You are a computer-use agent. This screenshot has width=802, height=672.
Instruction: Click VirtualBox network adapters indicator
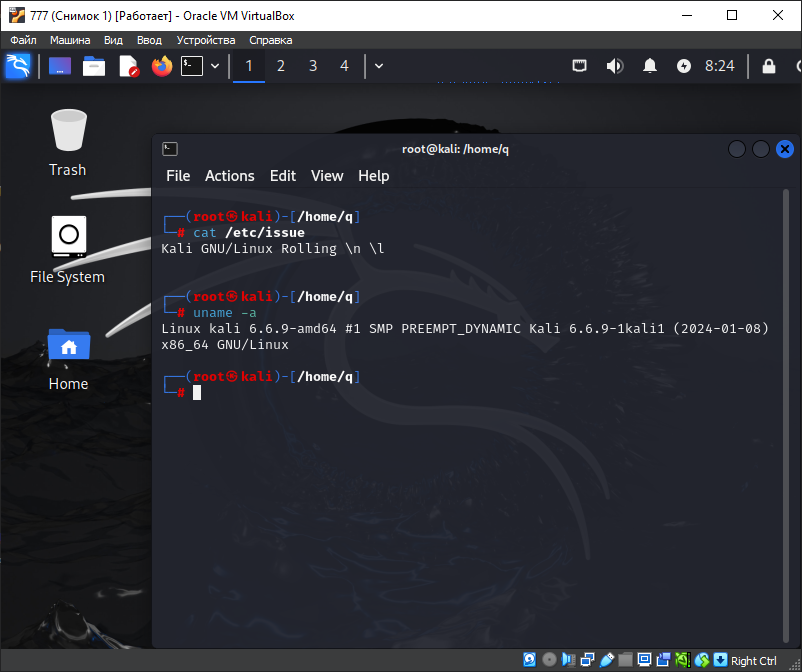tap(587, 660)
